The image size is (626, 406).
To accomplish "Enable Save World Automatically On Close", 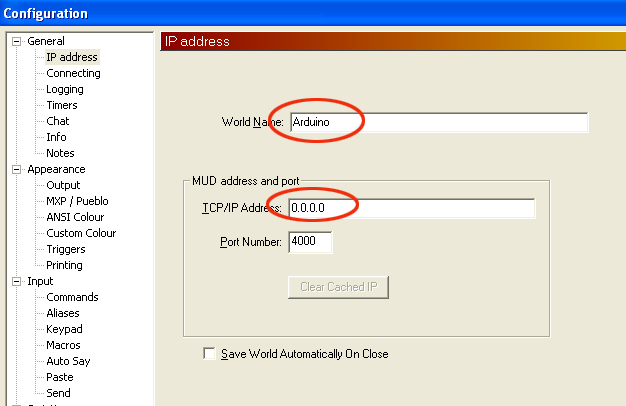I will pyautogui.click(x=209, y=354).
